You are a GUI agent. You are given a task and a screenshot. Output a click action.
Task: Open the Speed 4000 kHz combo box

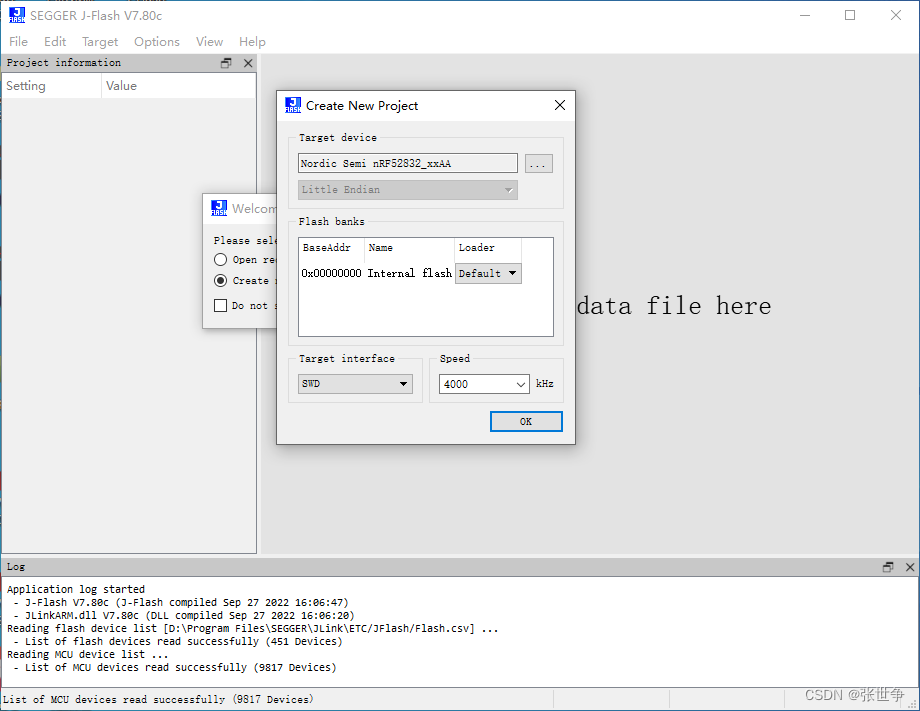(484, 384)
